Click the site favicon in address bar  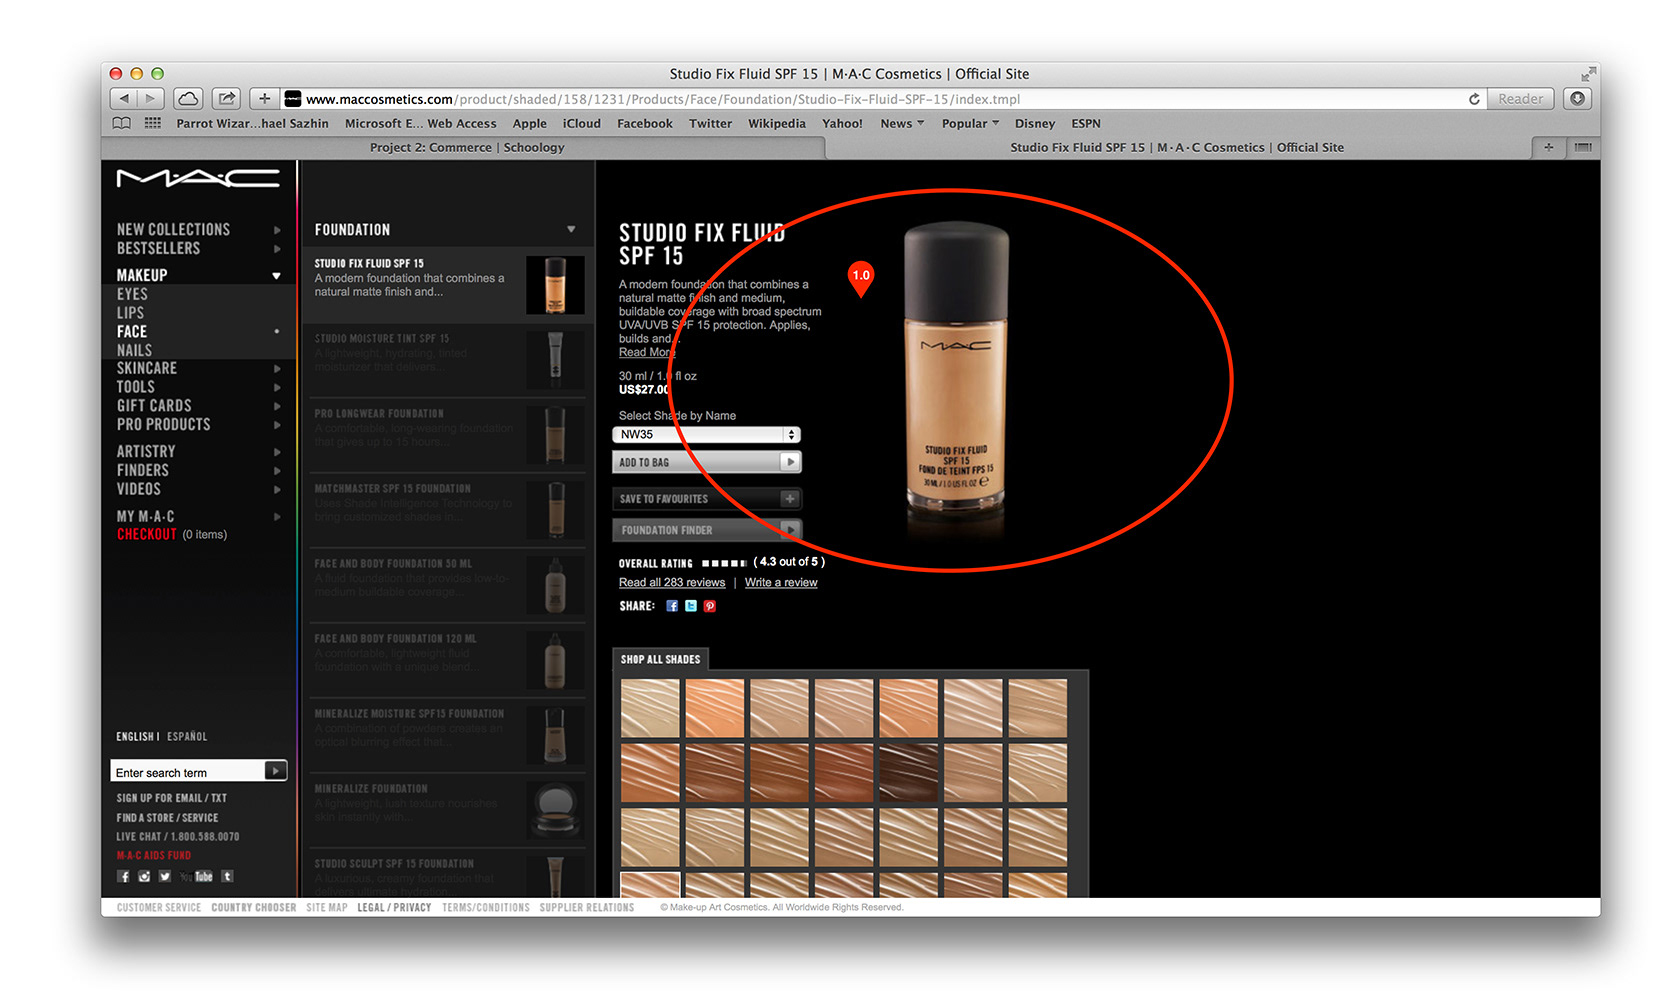[293, 98]
